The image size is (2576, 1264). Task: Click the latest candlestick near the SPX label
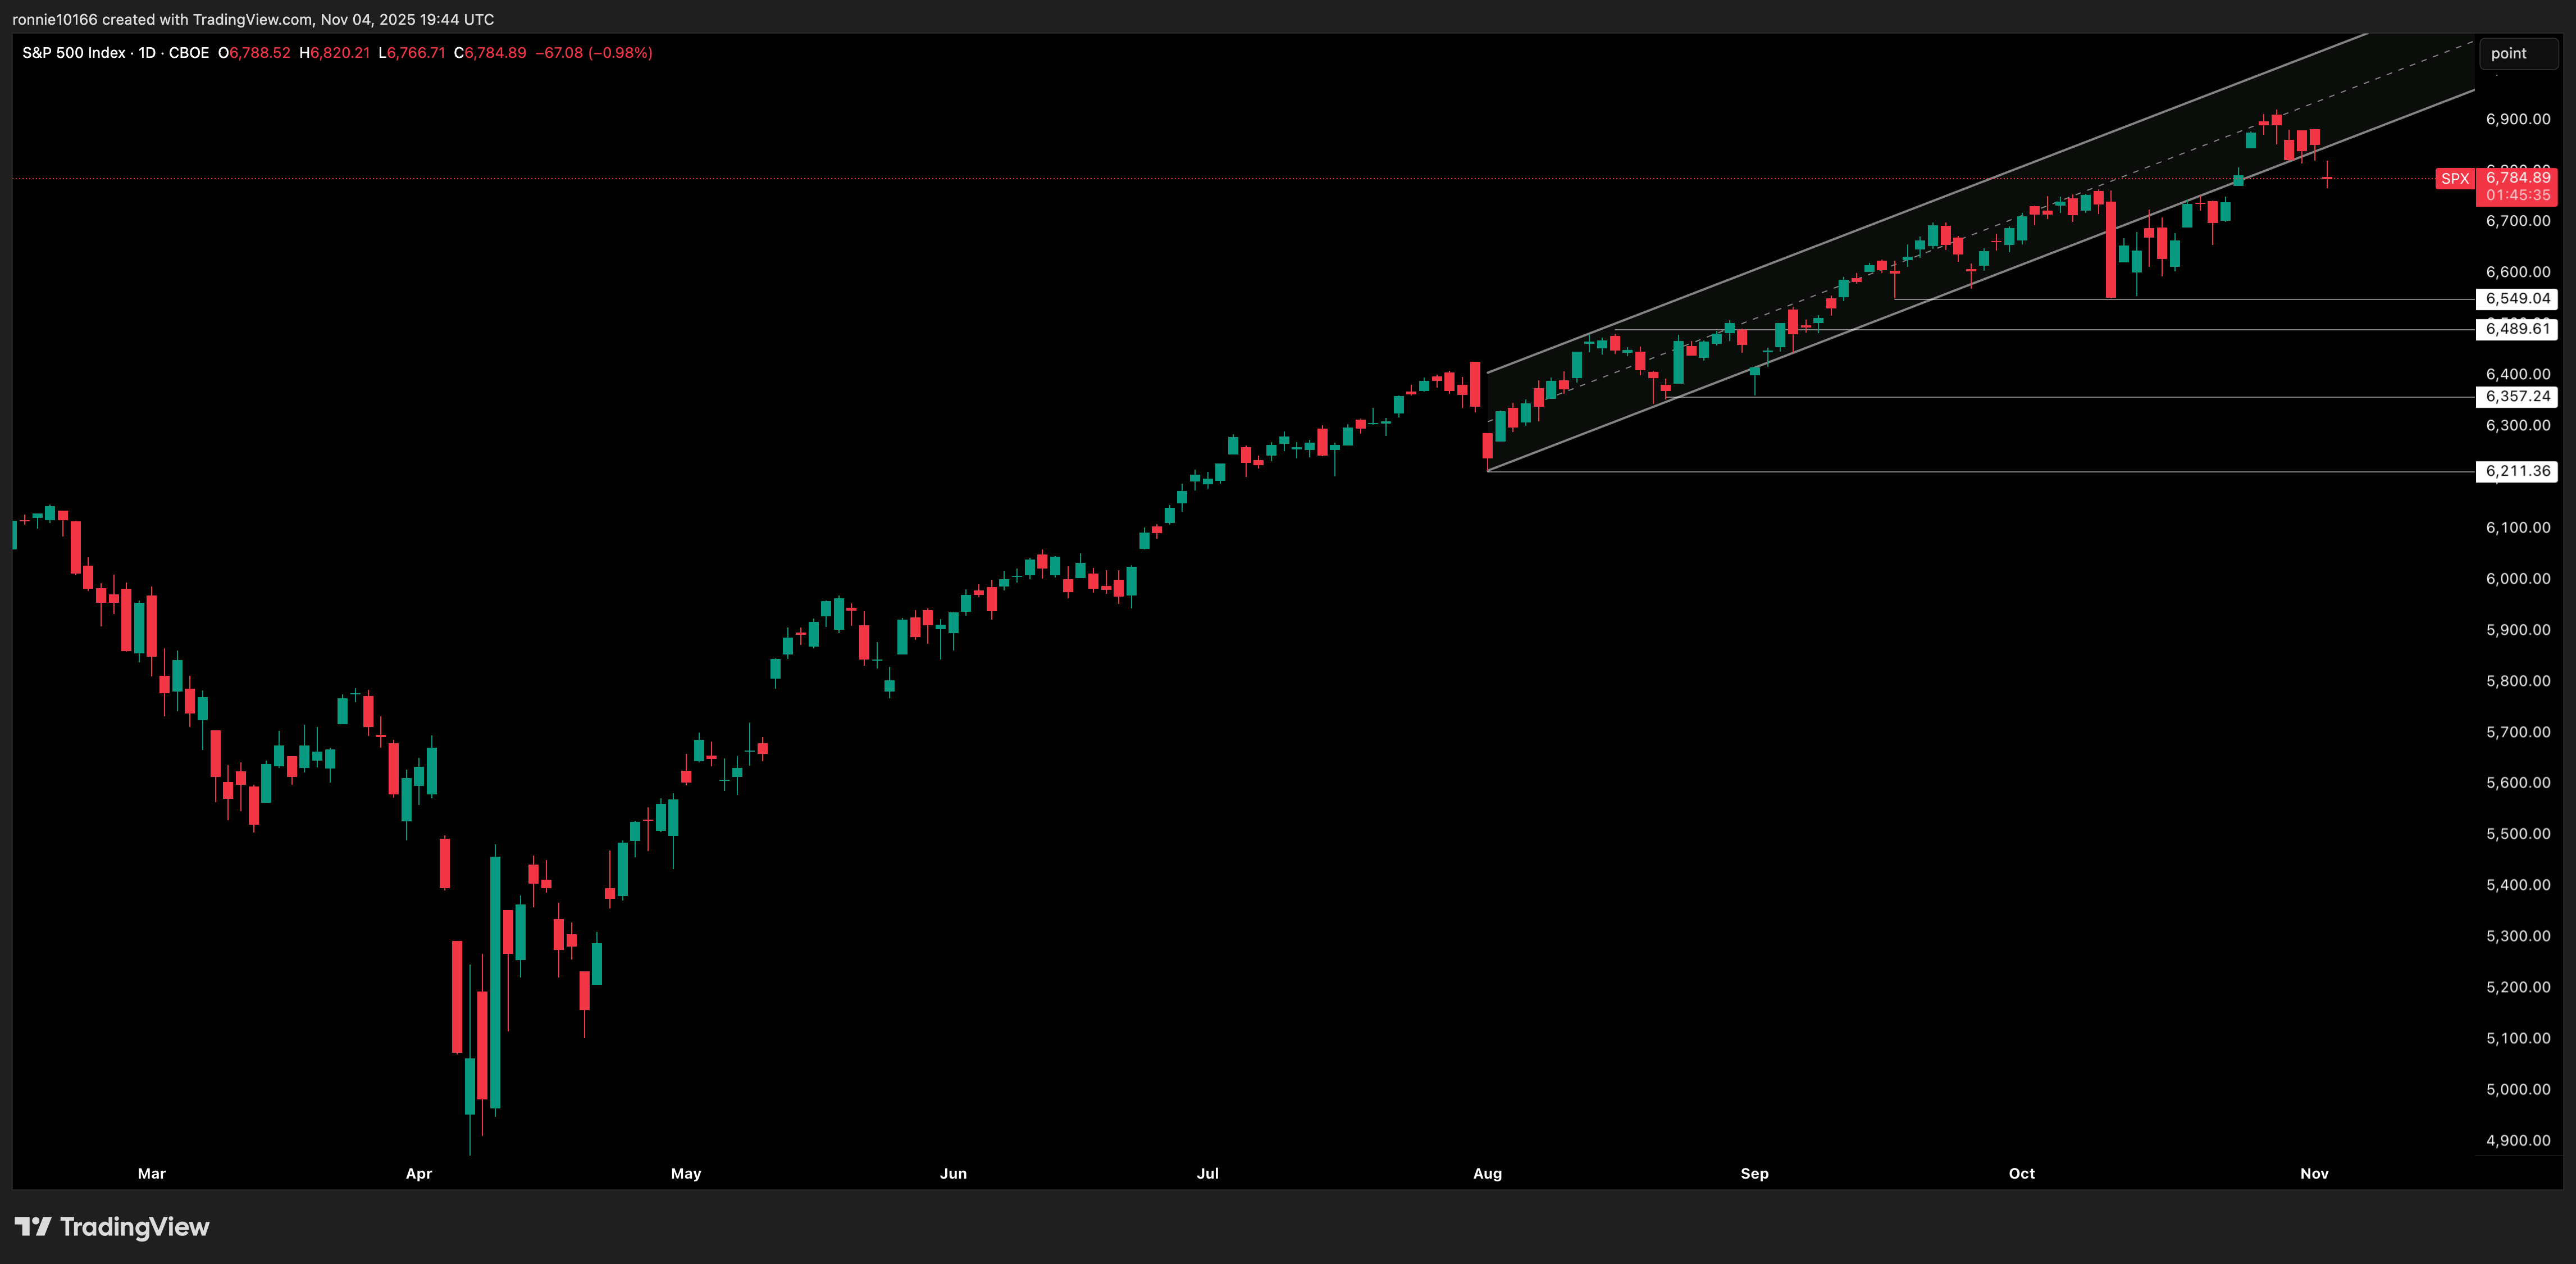[2329, 178]
